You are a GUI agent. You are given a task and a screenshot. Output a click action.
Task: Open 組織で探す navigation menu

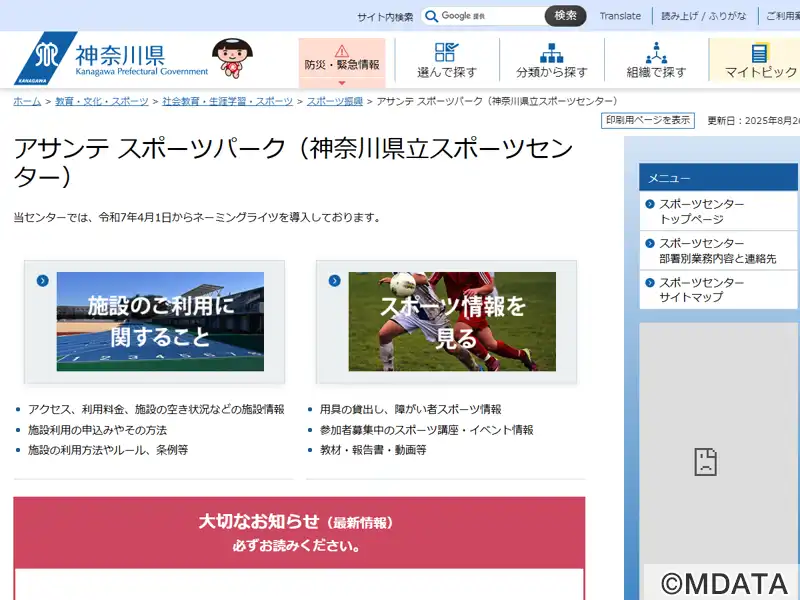point(656,60)
